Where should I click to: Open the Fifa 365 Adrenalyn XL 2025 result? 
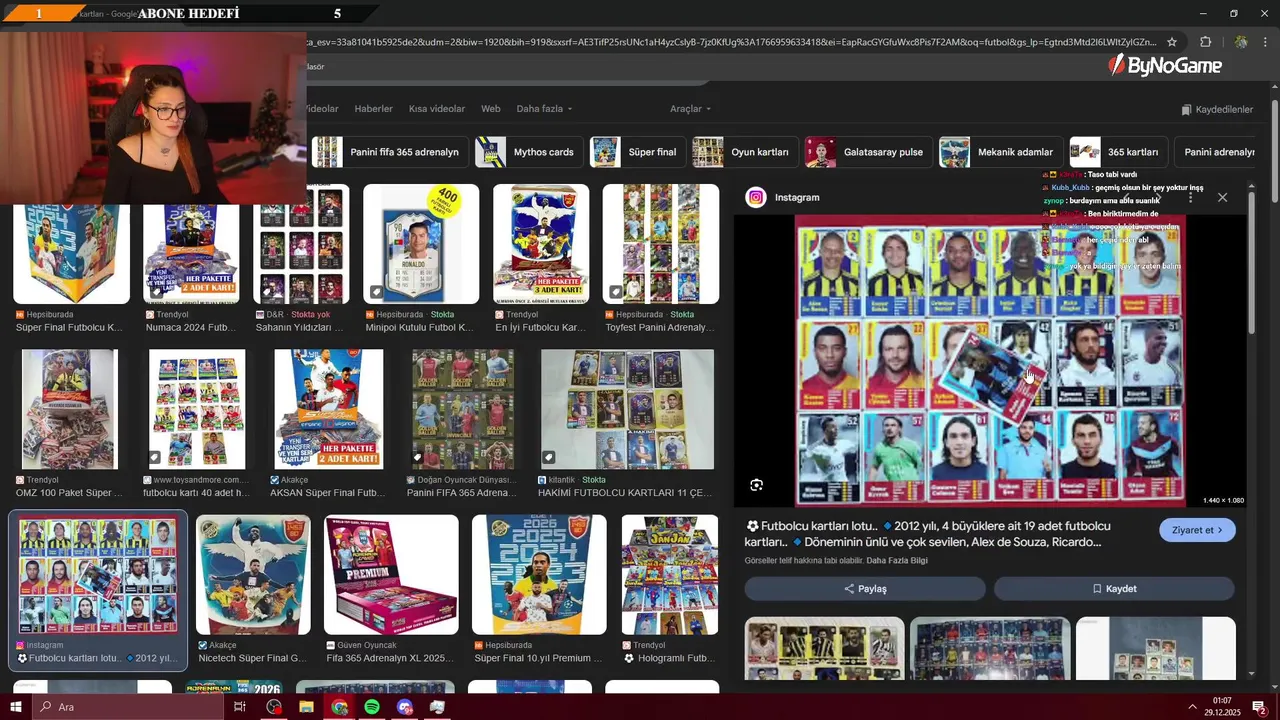click(x=391, y=575)
